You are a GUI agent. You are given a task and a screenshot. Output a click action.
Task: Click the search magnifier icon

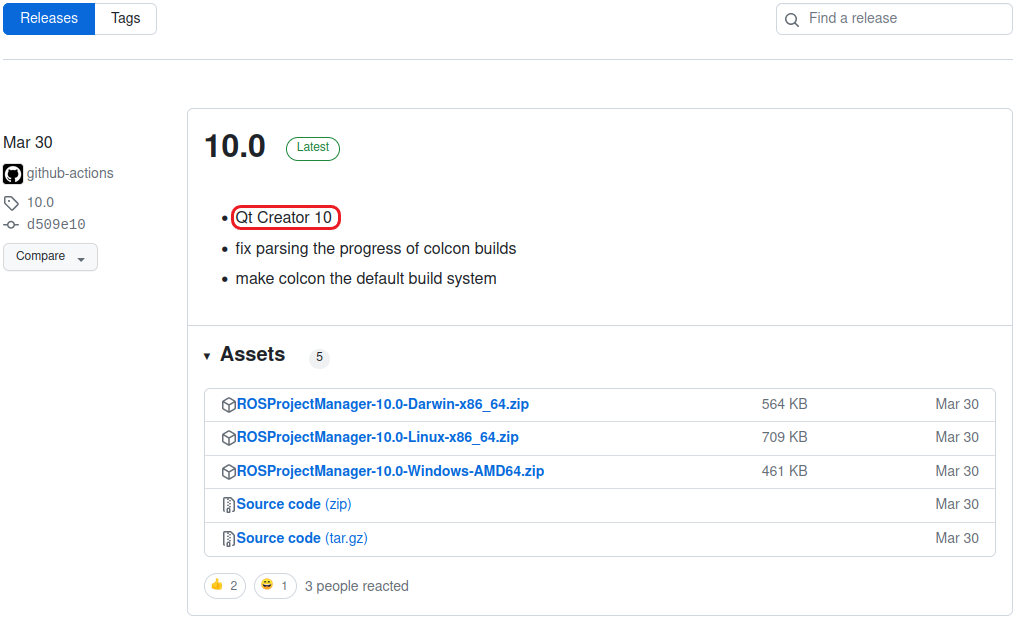tap(792, 19)
